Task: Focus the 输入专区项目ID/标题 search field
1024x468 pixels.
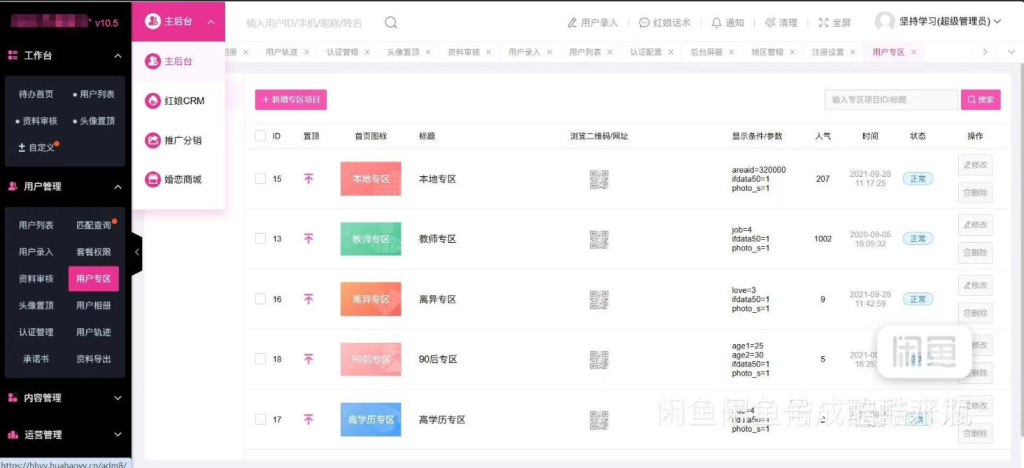Action: click(x=890, y=100)
